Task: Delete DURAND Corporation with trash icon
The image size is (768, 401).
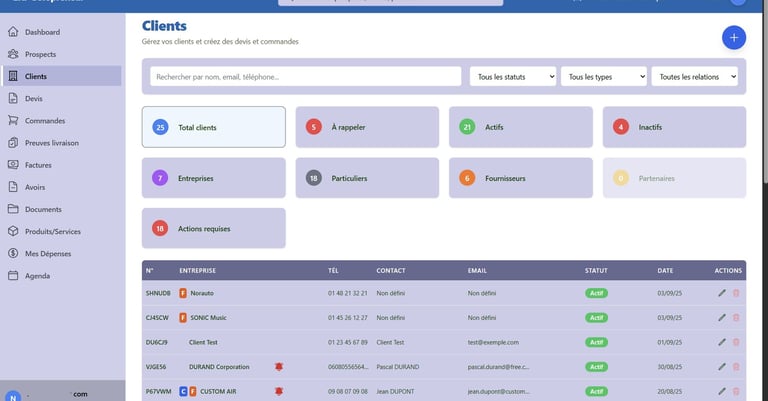Action: point(736,366)
